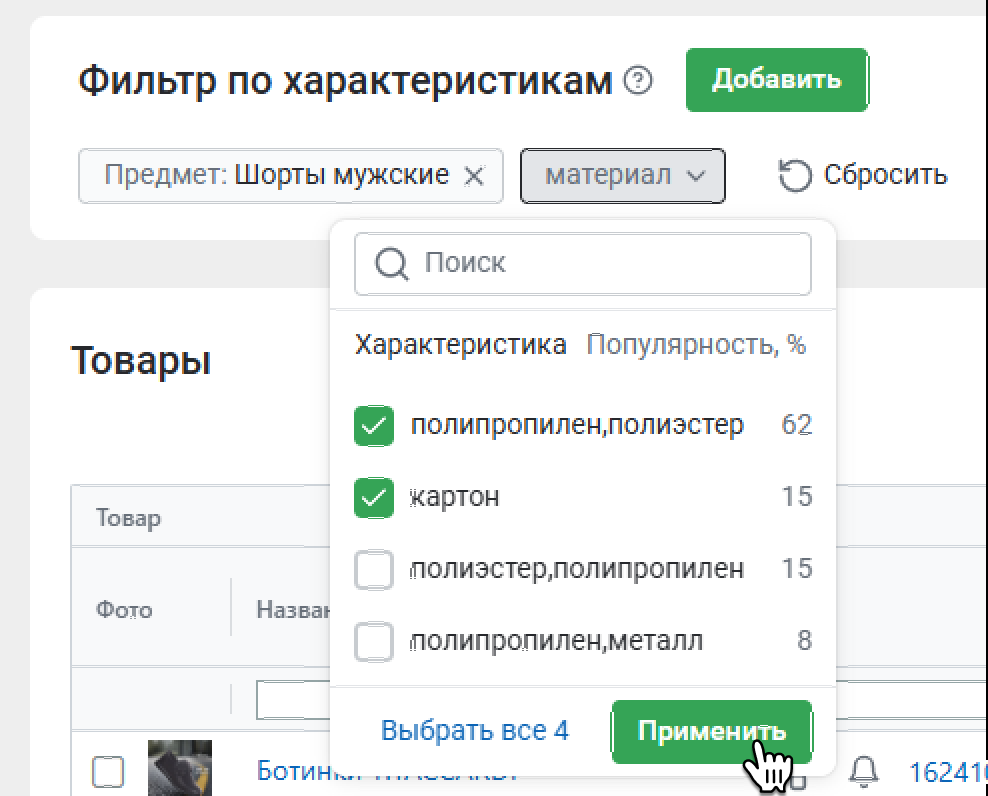The width and height of the screenshot is (988, 796).
Task: Click the Характеристика column header
Action: [x=461, y=345]
